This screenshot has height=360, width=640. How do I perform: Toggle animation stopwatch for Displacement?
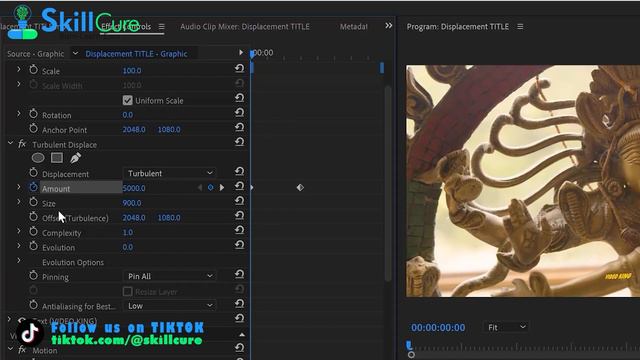[33, 173]
